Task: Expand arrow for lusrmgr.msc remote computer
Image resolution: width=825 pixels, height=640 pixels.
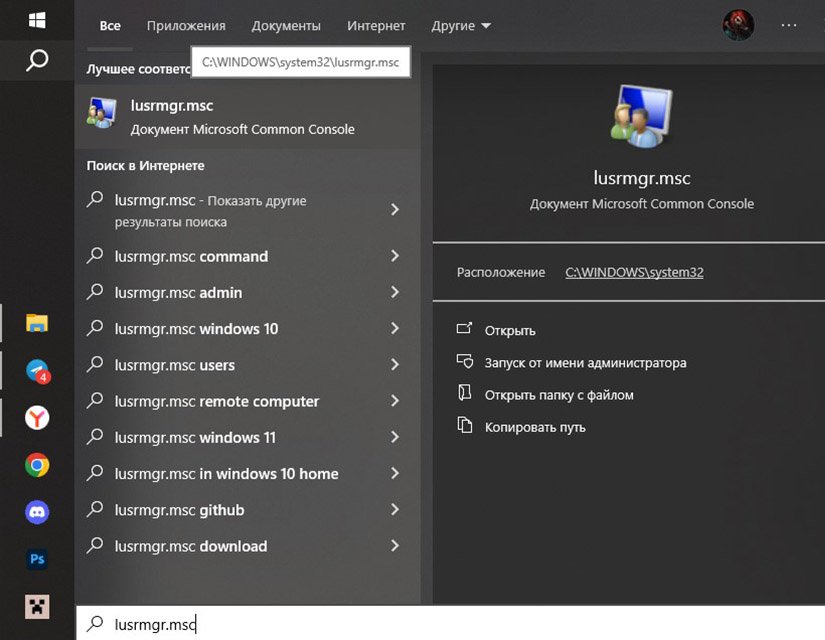Action: click(395, 401)
